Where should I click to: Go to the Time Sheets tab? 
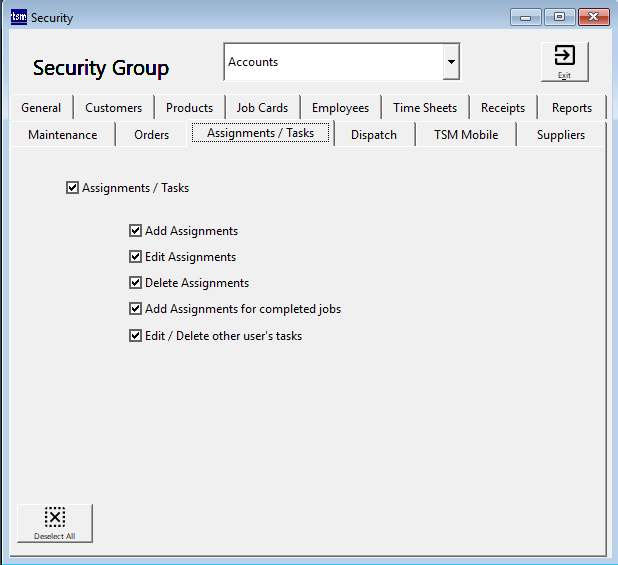(x=424, y=108)
